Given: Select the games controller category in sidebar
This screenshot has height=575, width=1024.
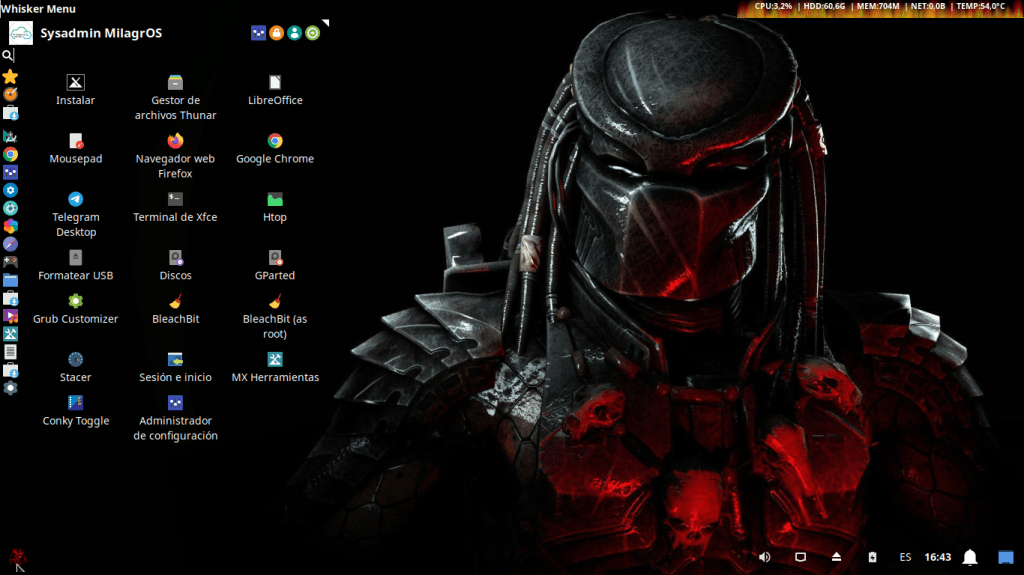Looking at the screenshot, I should coord(10,262).
